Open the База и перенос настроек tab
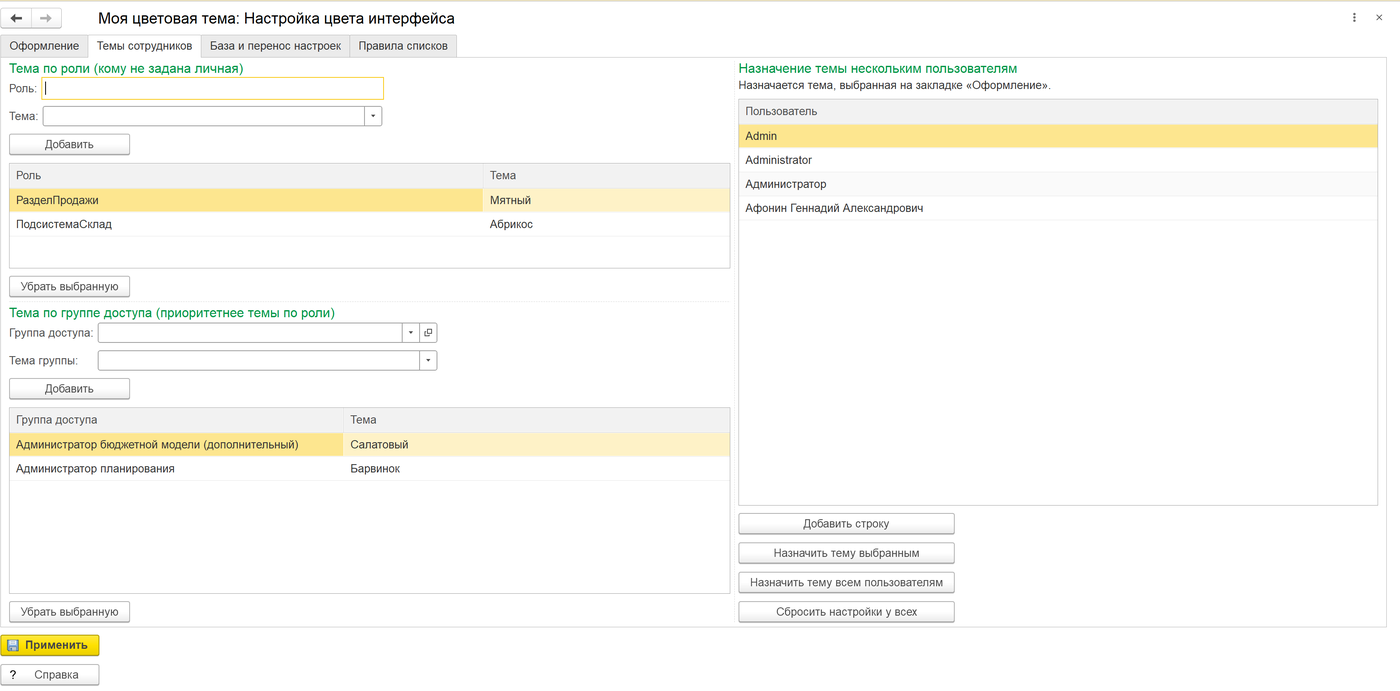 click(x=275, y=46)
